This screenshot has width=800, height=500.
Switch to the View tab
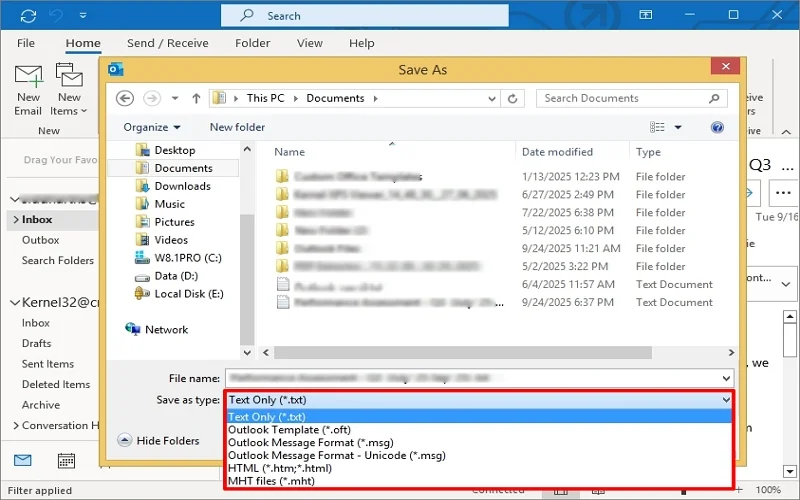pyautogui.click(x=310, y=43)
